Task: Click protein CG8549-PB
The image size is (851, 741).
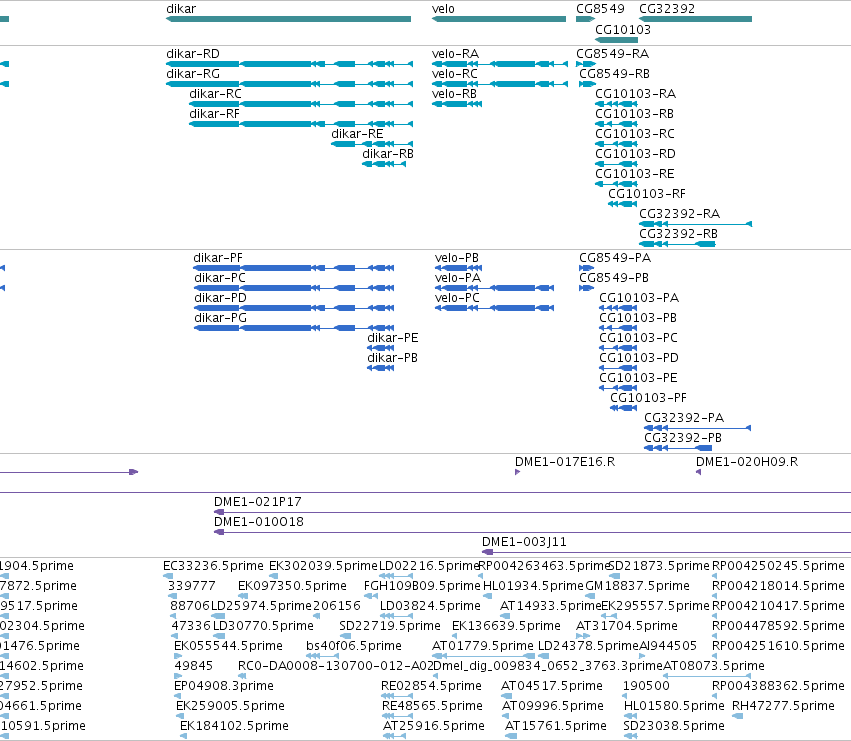Action: [614, 278]
